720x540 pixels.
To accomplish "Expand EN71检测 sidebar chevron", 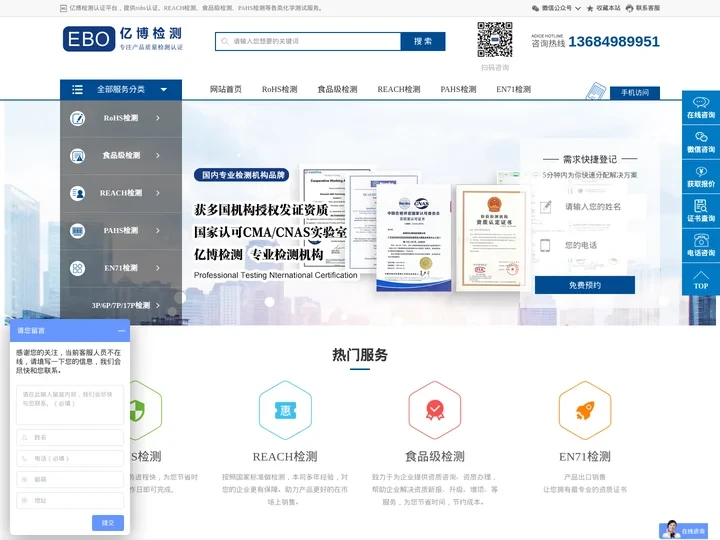I will pos(158,268).
